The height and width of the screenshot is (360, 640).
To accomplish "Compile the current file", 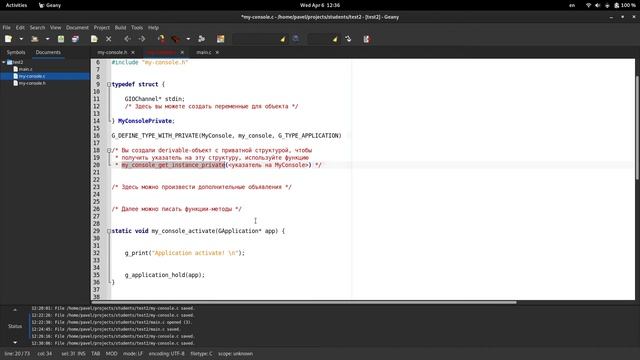I will [162, 39].
